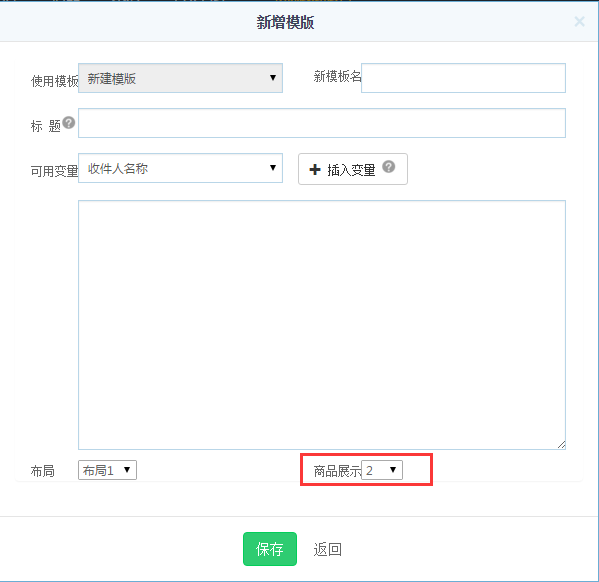Click inside the large template content textarea

pos(322,325)
